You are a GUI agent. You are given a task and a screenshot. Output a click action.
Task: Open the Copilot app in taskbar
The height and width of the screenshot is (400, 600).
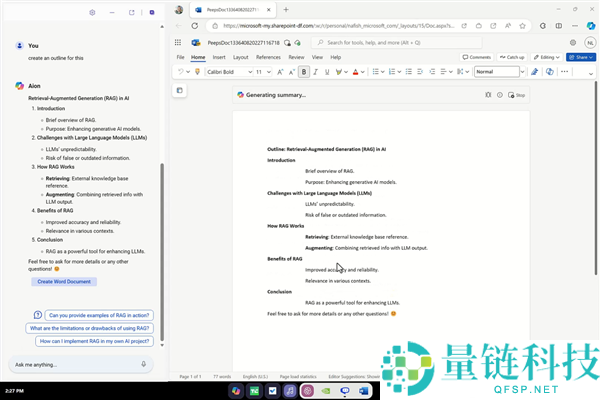coord(236,391)
